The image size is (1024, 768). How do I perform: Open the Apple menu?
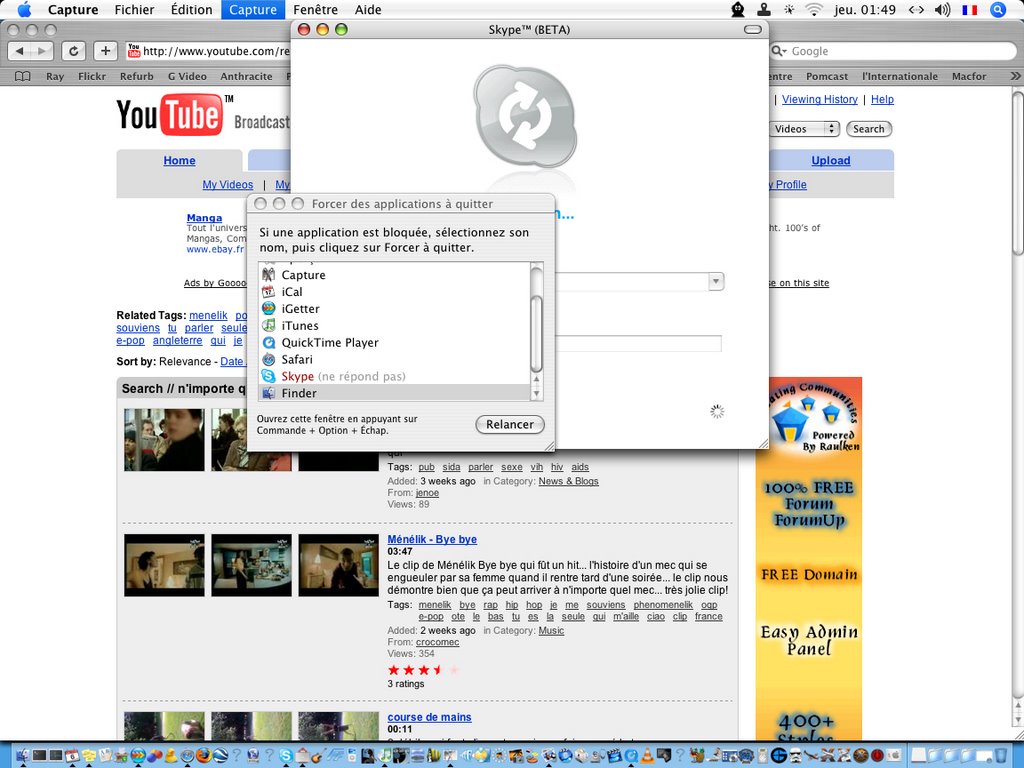pos(24,10)
